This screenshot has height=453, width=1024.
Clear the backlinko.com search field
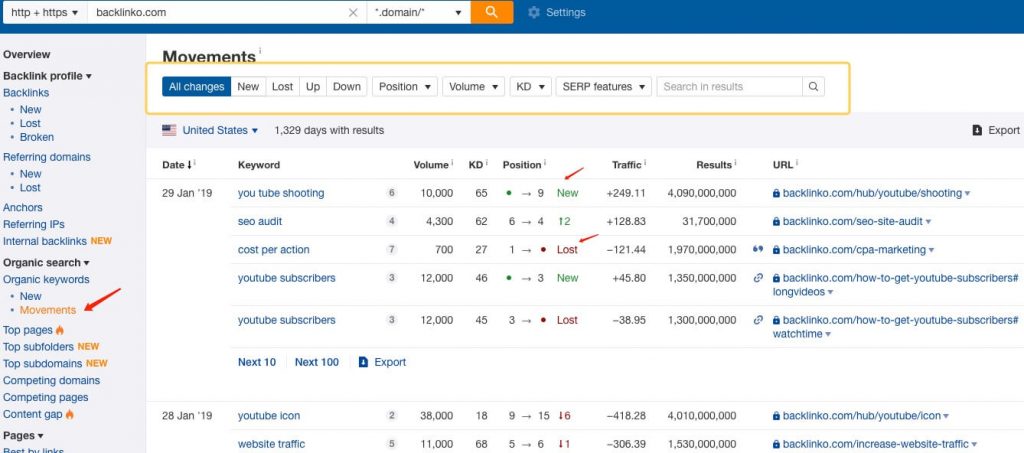353,12
